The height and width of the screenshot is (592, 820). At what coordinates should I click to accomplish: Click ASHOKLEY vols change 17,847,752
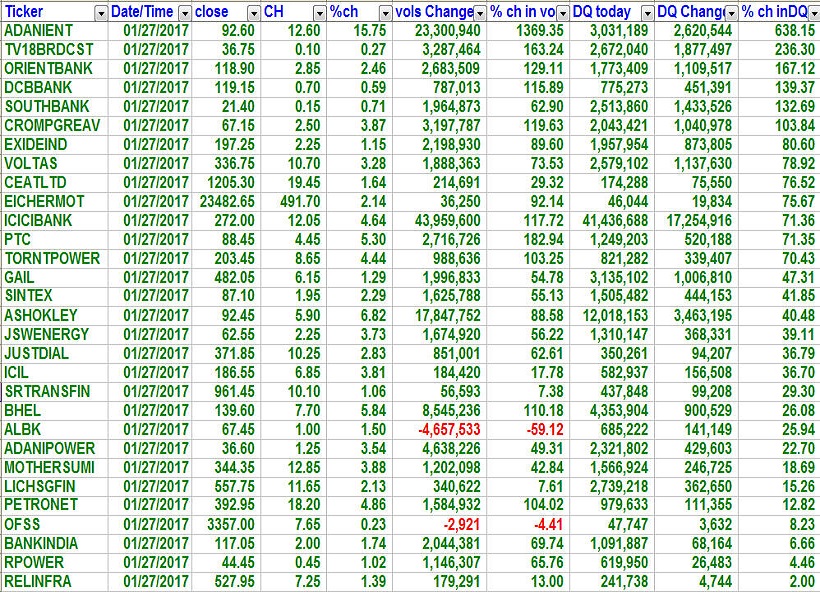(448, 315)
